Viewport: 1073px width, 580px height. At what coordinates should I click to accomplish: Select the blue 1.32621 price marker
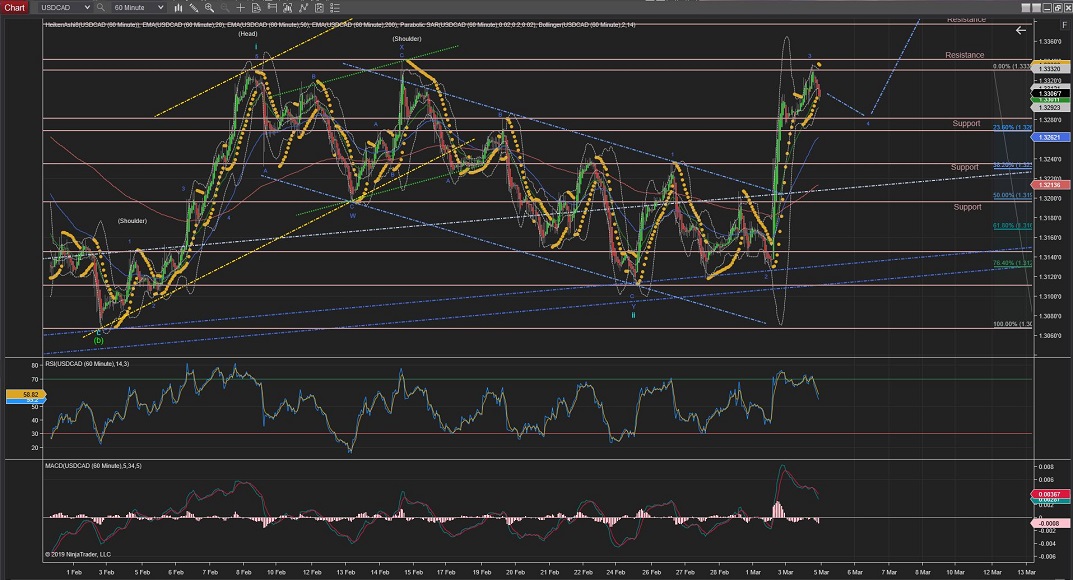pyautogui.click(x=1050, y=137)
